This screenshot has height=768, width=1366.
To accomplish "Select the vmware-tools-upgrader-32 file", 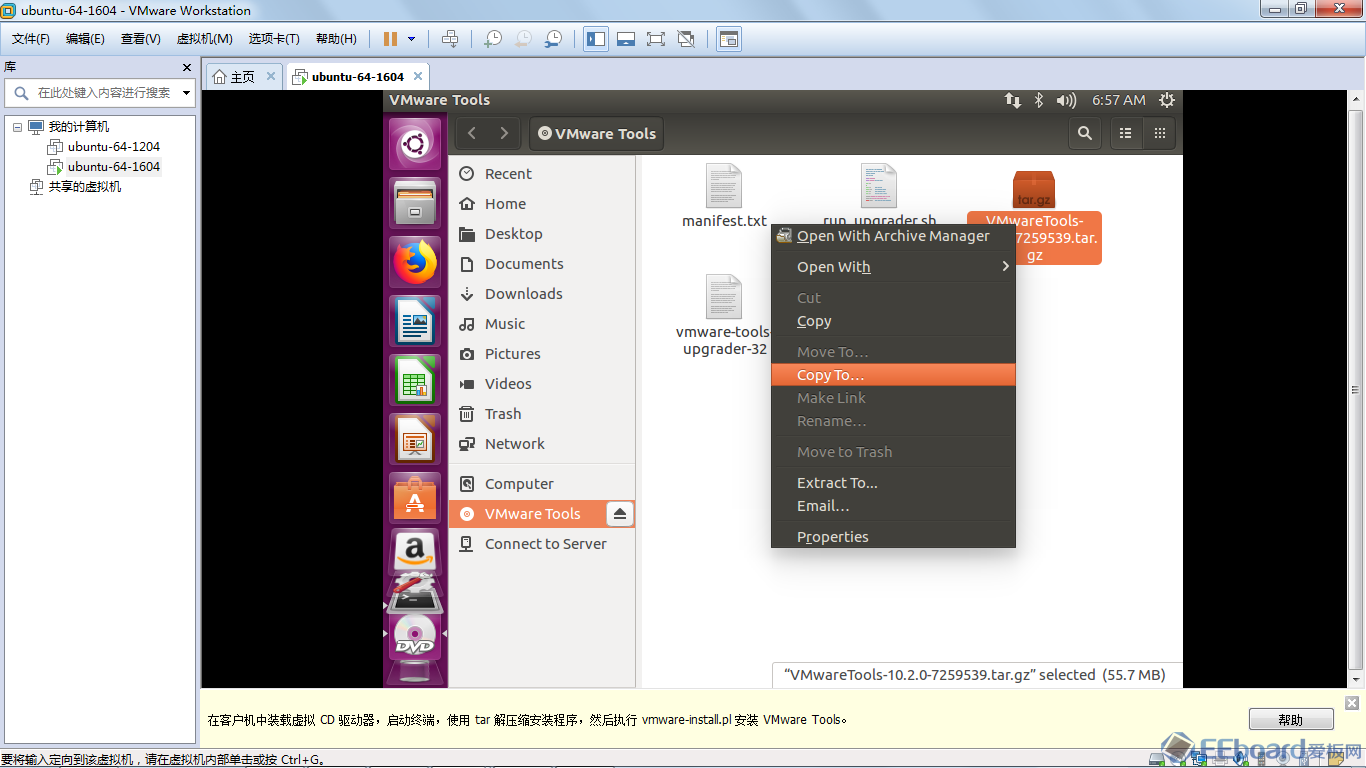I will 724,315.
